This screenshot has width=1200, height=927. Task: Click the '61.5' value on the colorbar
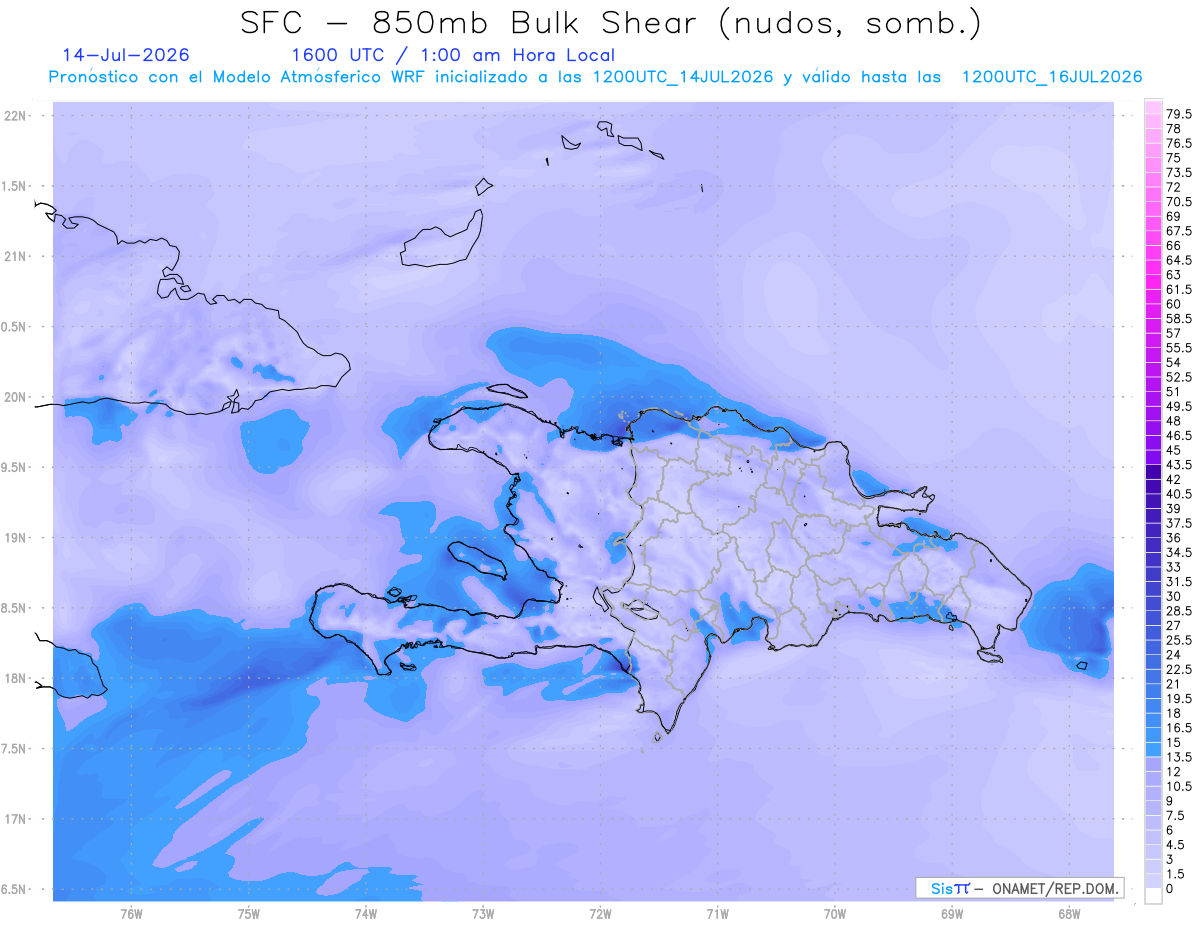coord(1179,289)
